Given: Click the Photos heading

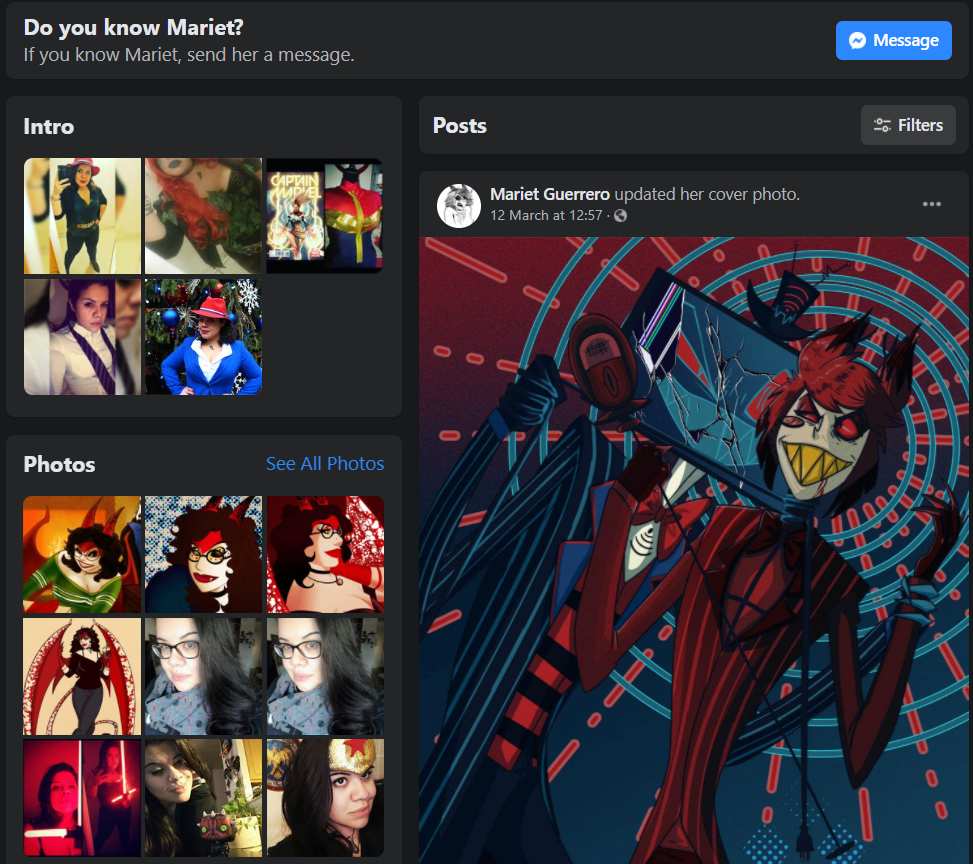Looking at the screenshot, I should [60, 464].
